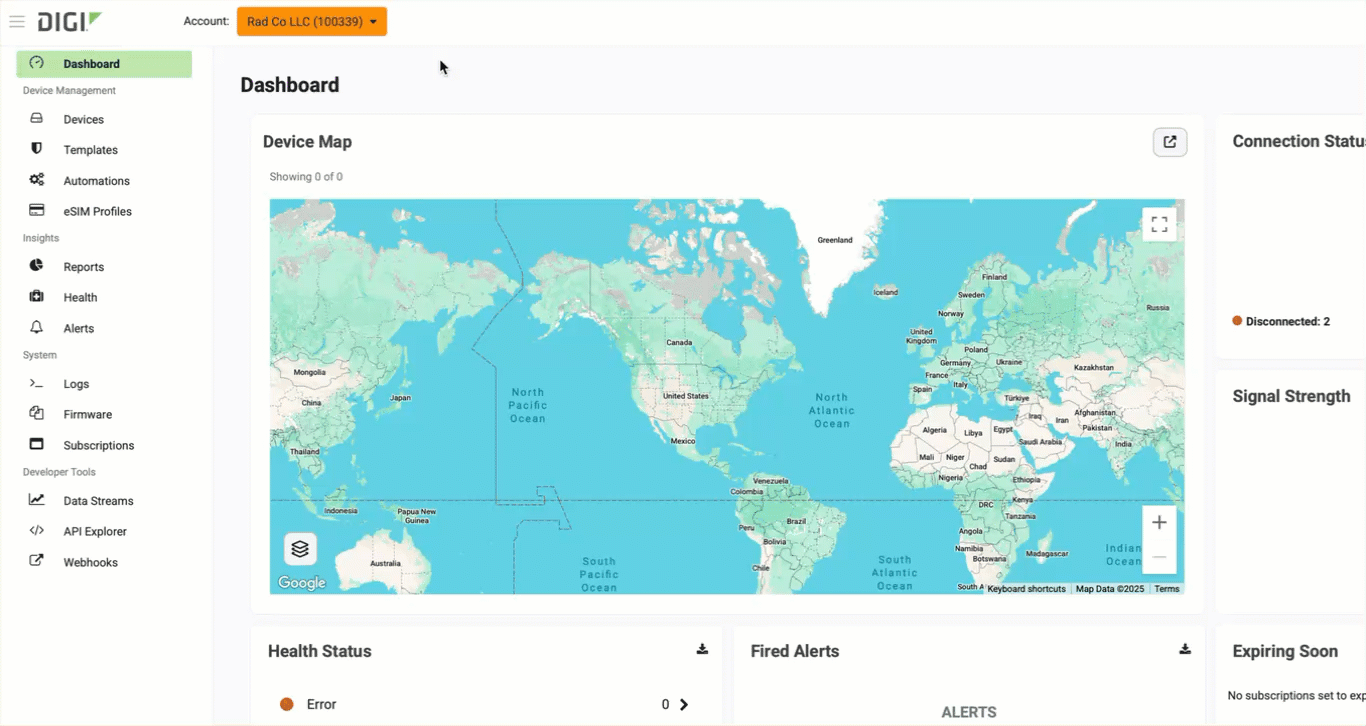The image size is (1366, 726).
Task: Go to Templates in the sidebar
Action: point(90,150)
